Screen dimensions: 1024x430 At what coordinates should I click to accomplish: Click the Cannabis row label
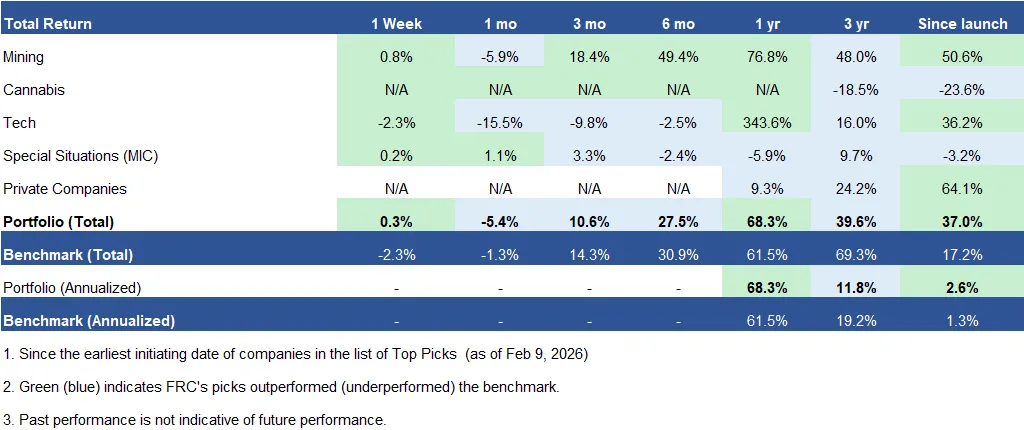click(x=34, y=89)
